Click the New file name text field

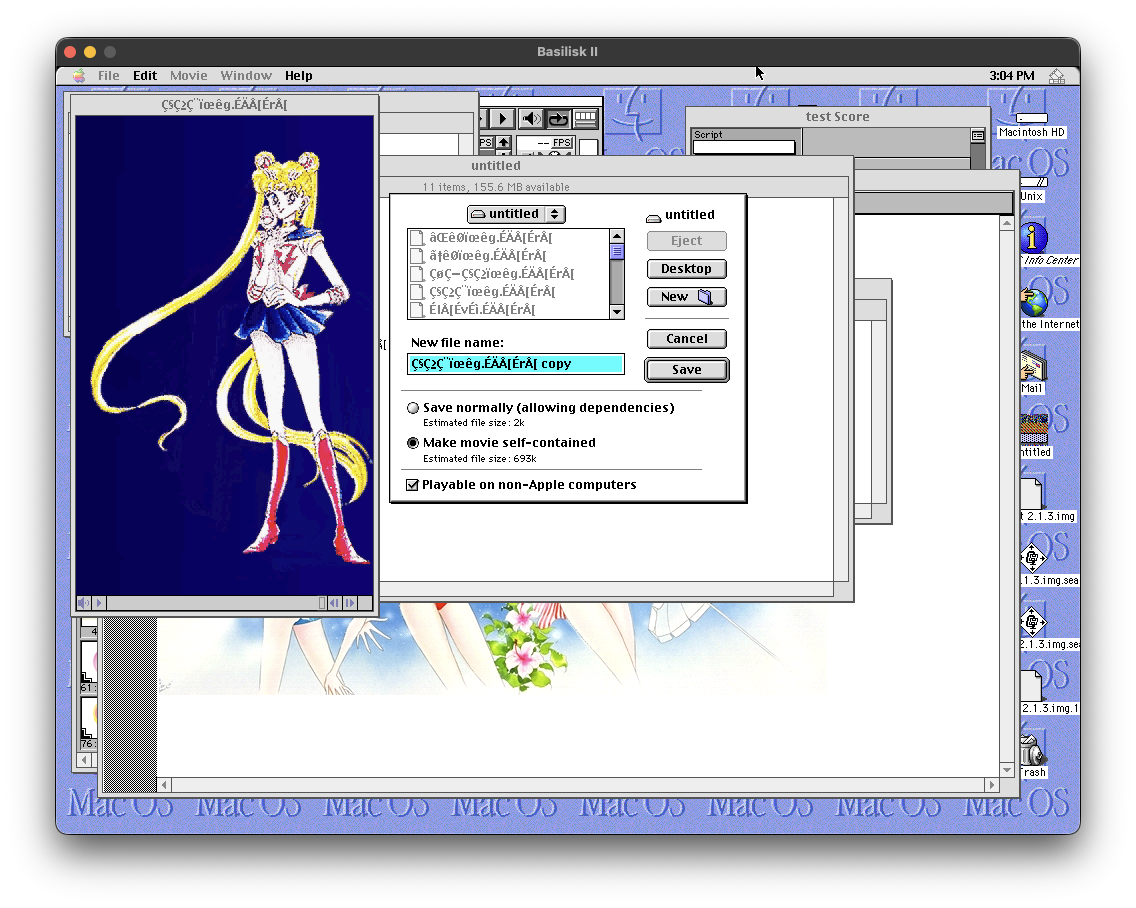click(x=515, y=364)
